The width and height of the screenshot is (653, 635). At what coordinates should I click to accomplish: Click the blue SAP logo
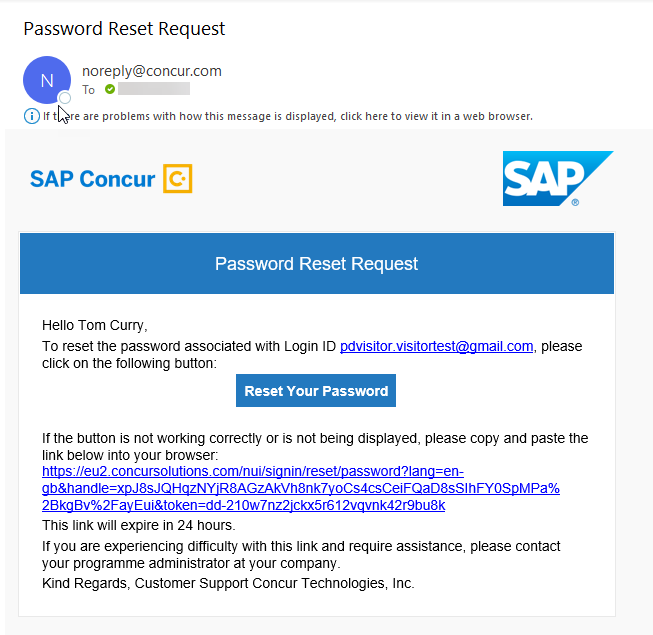[557, 179]
